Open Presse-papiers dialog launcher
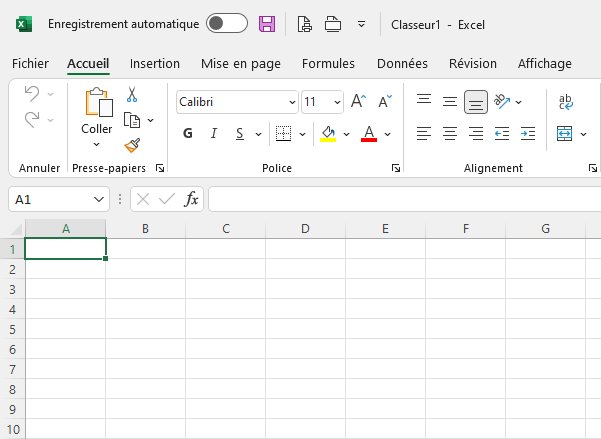This screenshot has width=601, height=439. (x=160, y=168)
